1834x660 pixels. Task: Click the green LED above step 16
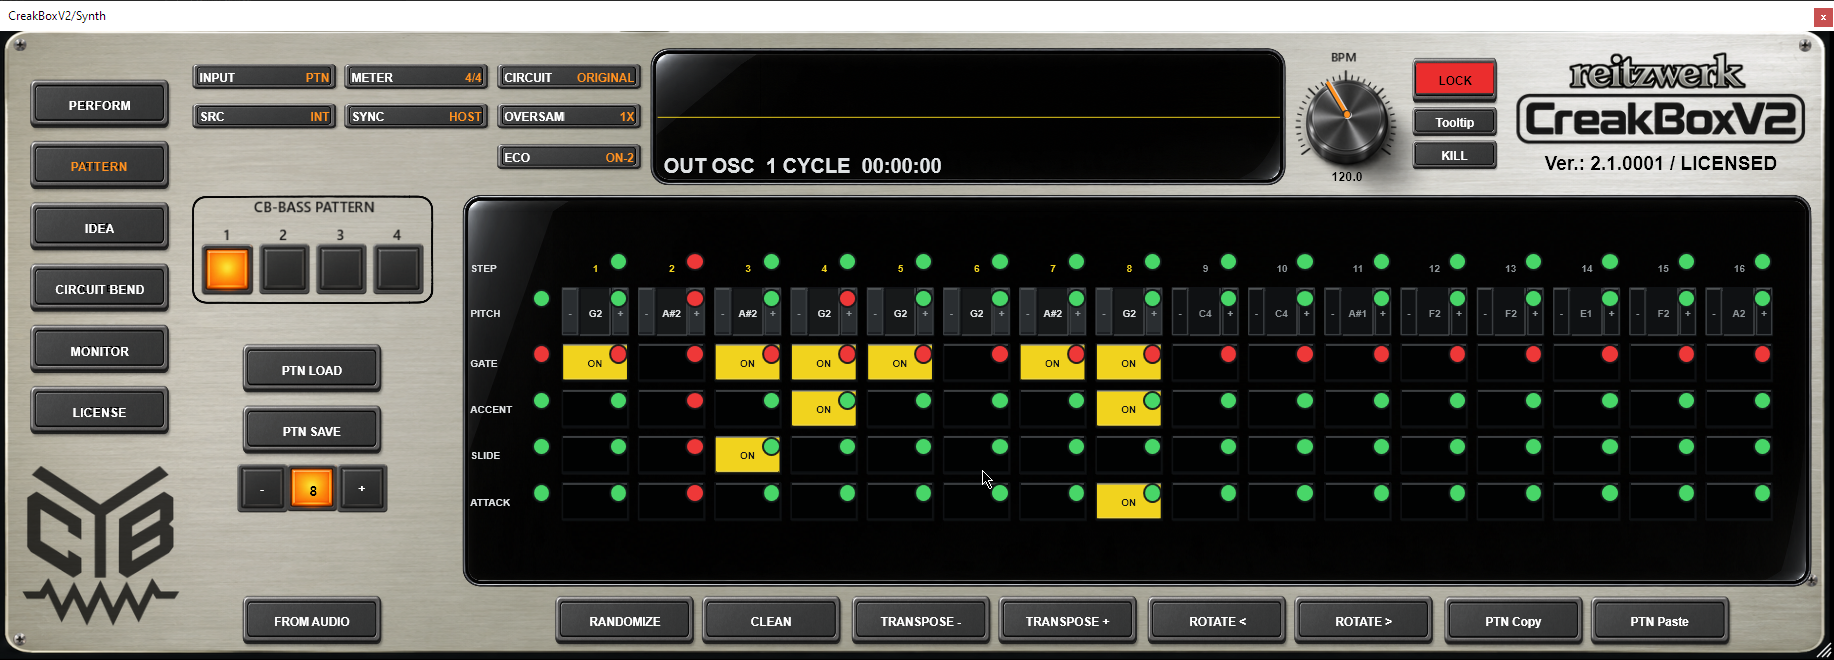[x=1762, y=262]
